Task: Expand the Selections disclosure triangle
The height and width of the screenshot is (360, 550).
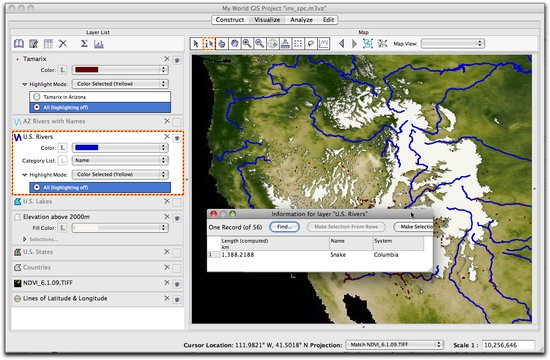Action: [25, 239]
